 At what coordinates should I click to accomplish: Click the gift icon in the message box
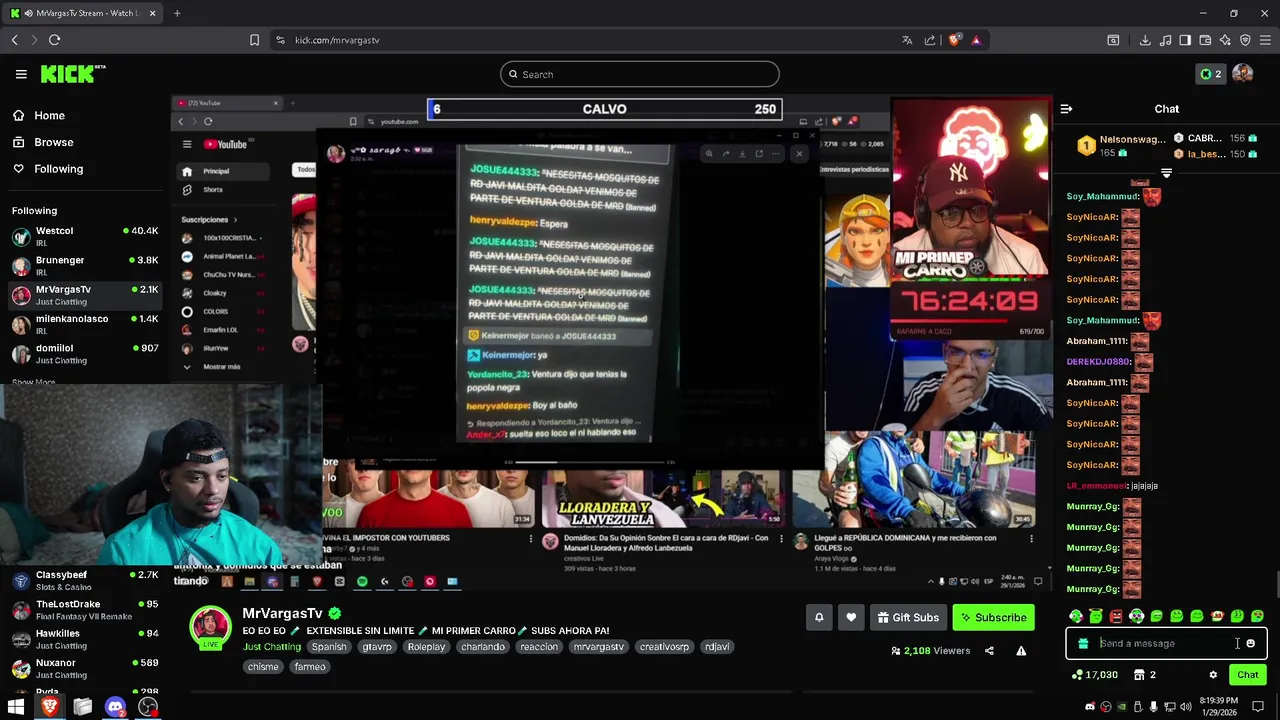coord(1083,644)
